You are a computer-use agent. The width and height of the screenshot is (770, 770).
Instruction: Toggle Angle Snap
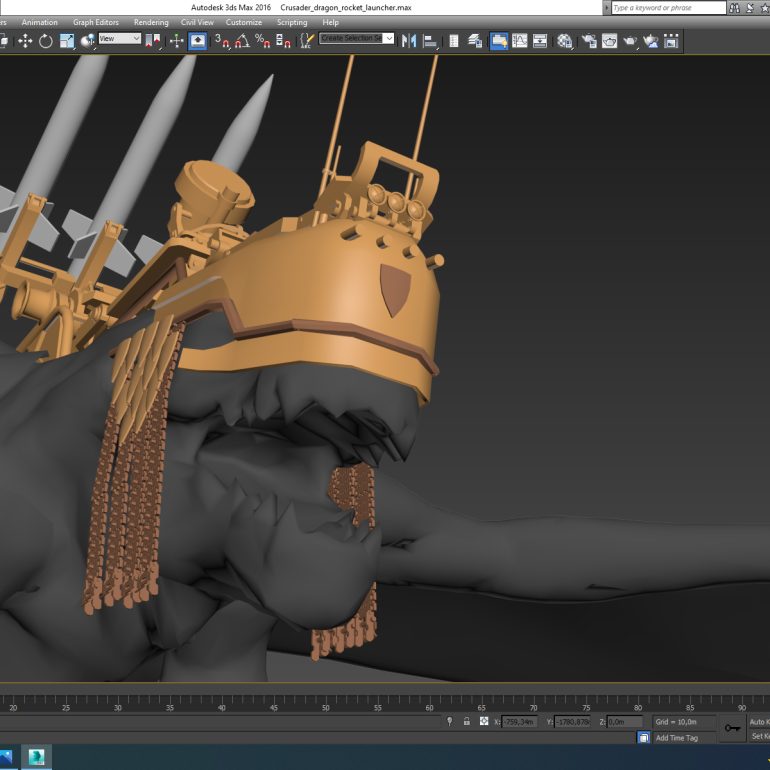[242, 41]
